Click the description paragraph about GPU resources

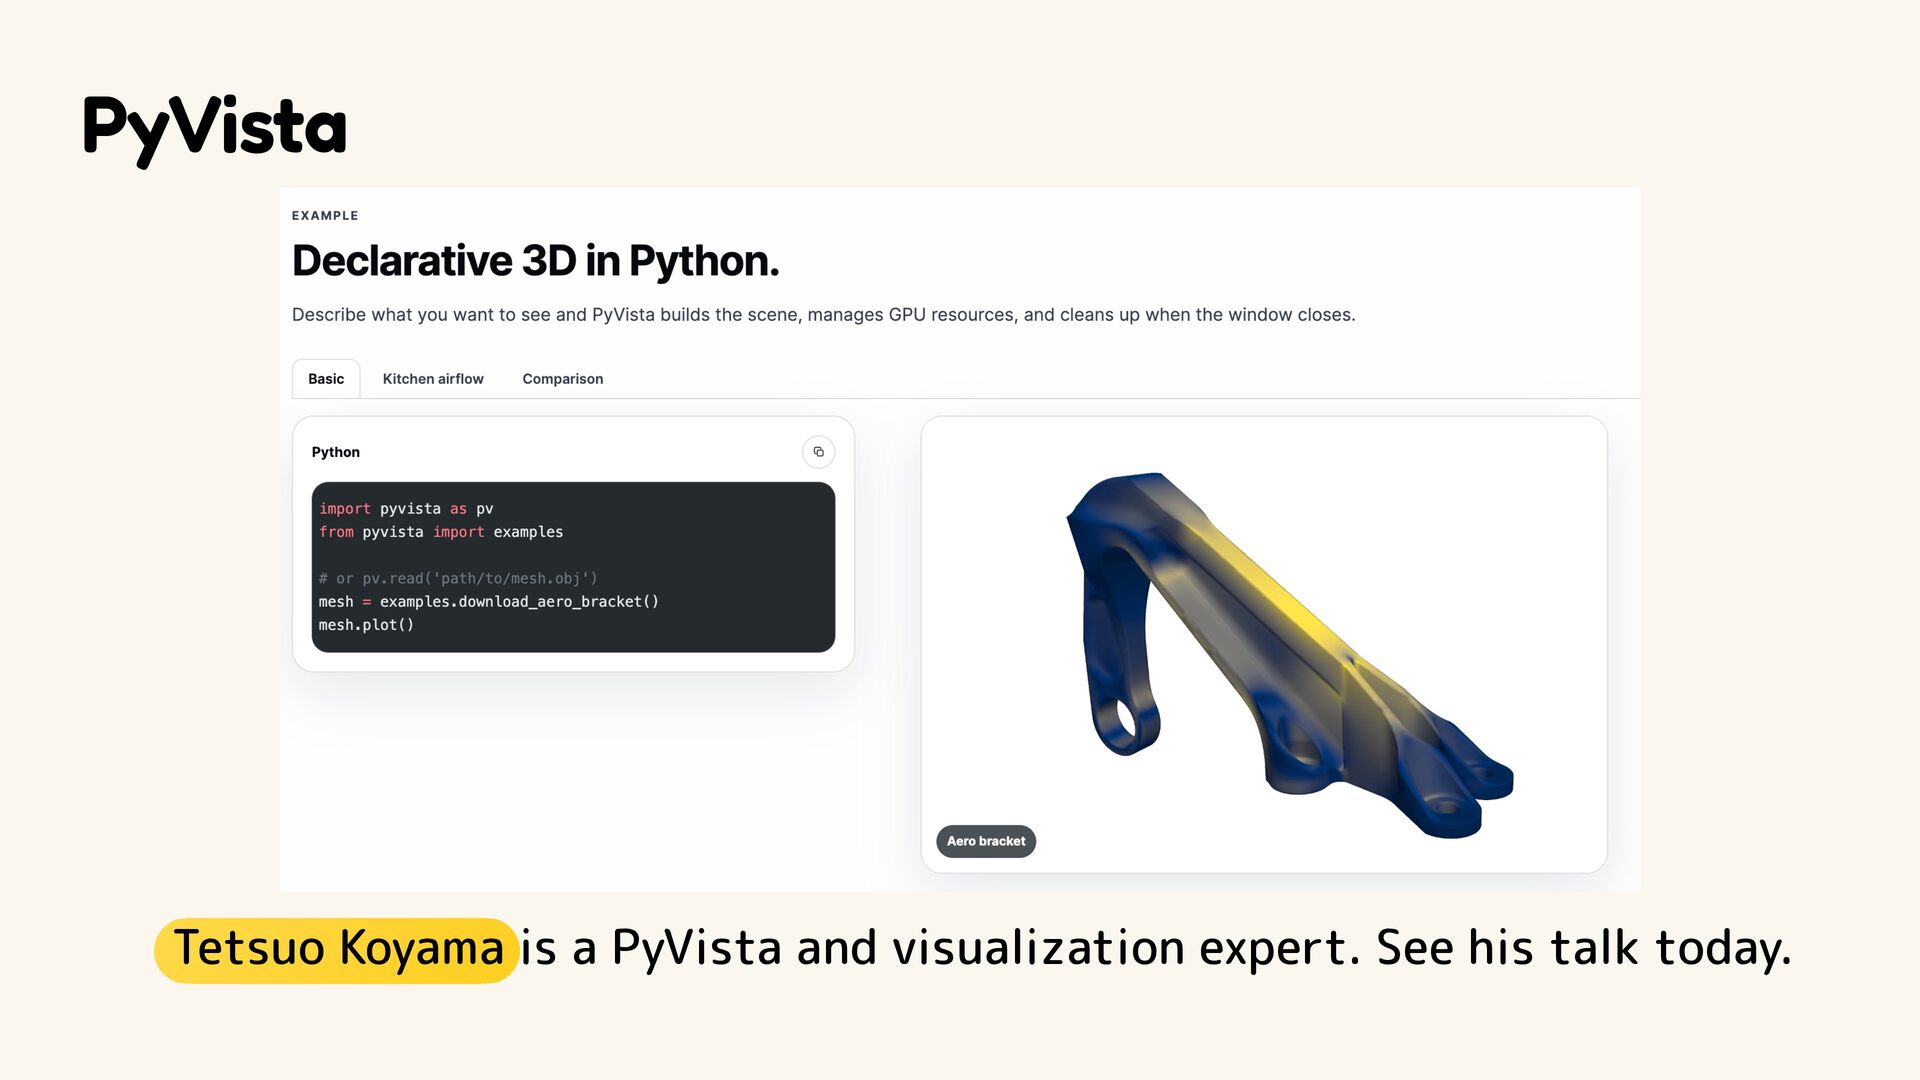[x=824, y=315]
